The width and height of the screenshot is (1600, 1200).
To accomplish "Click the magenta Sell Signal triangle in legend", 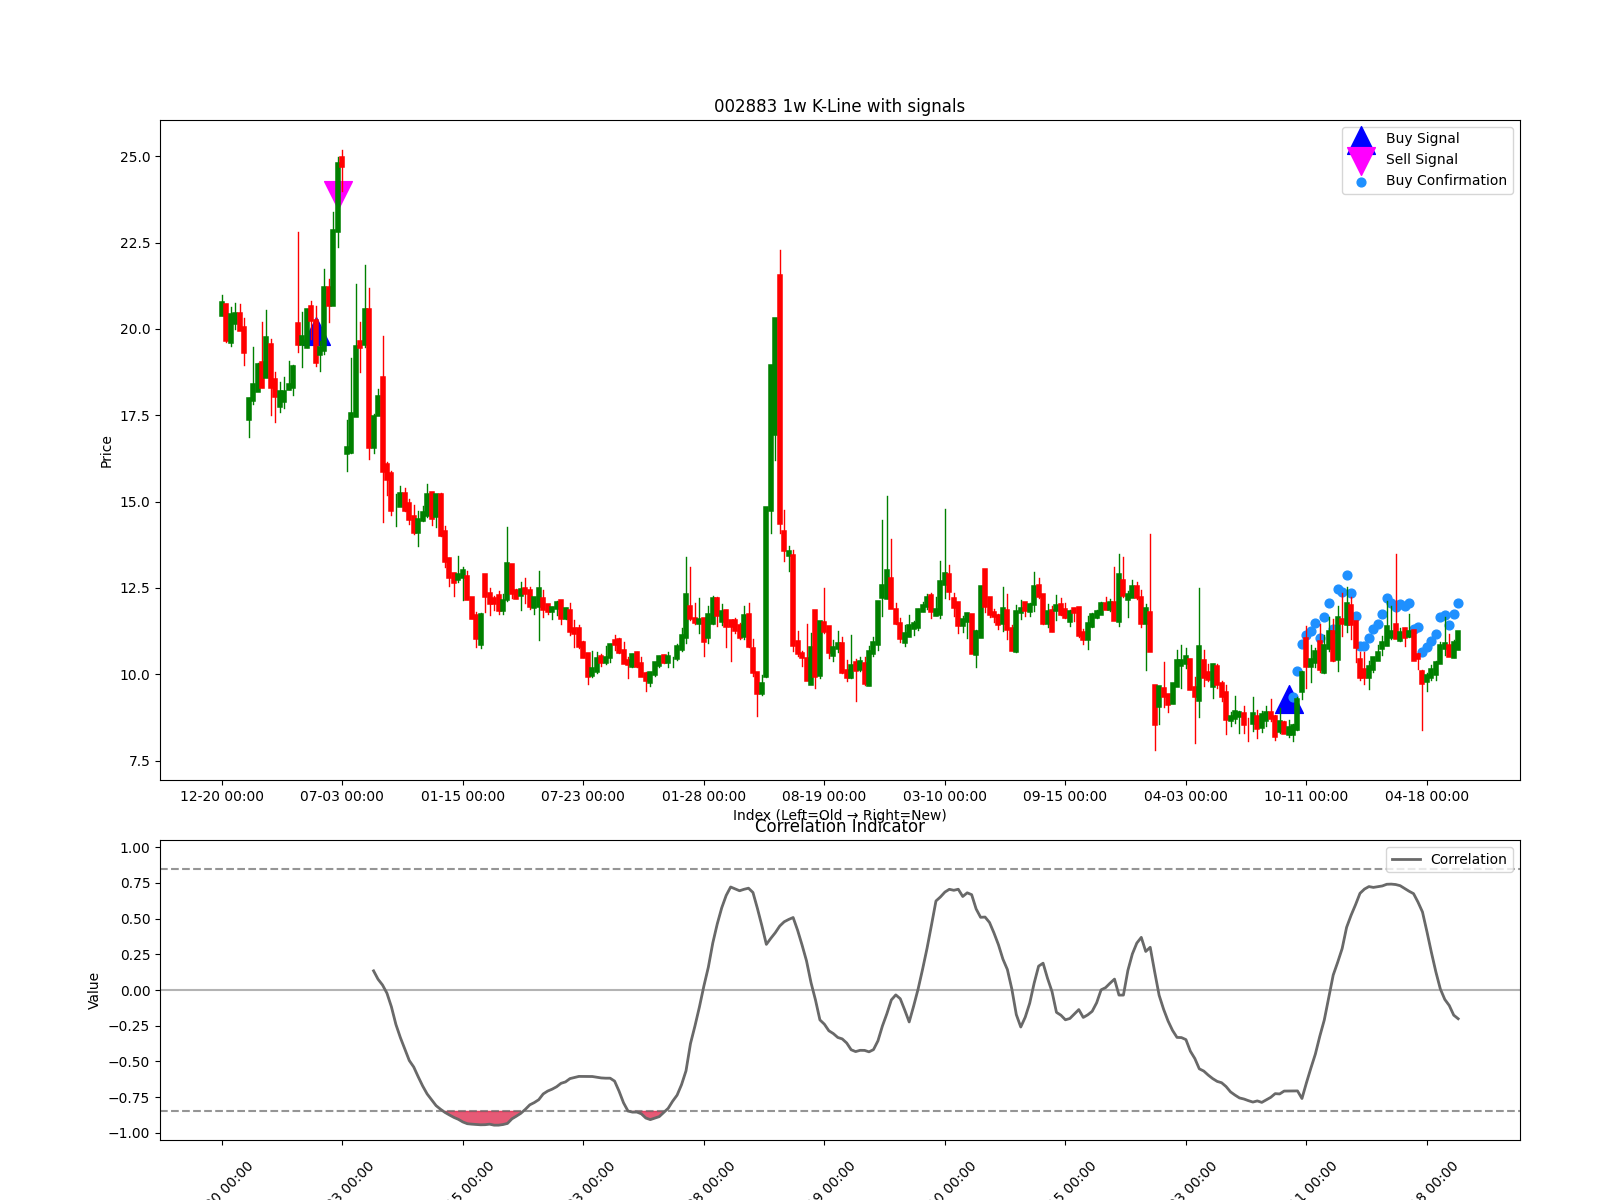I will tap(1361, 160).
